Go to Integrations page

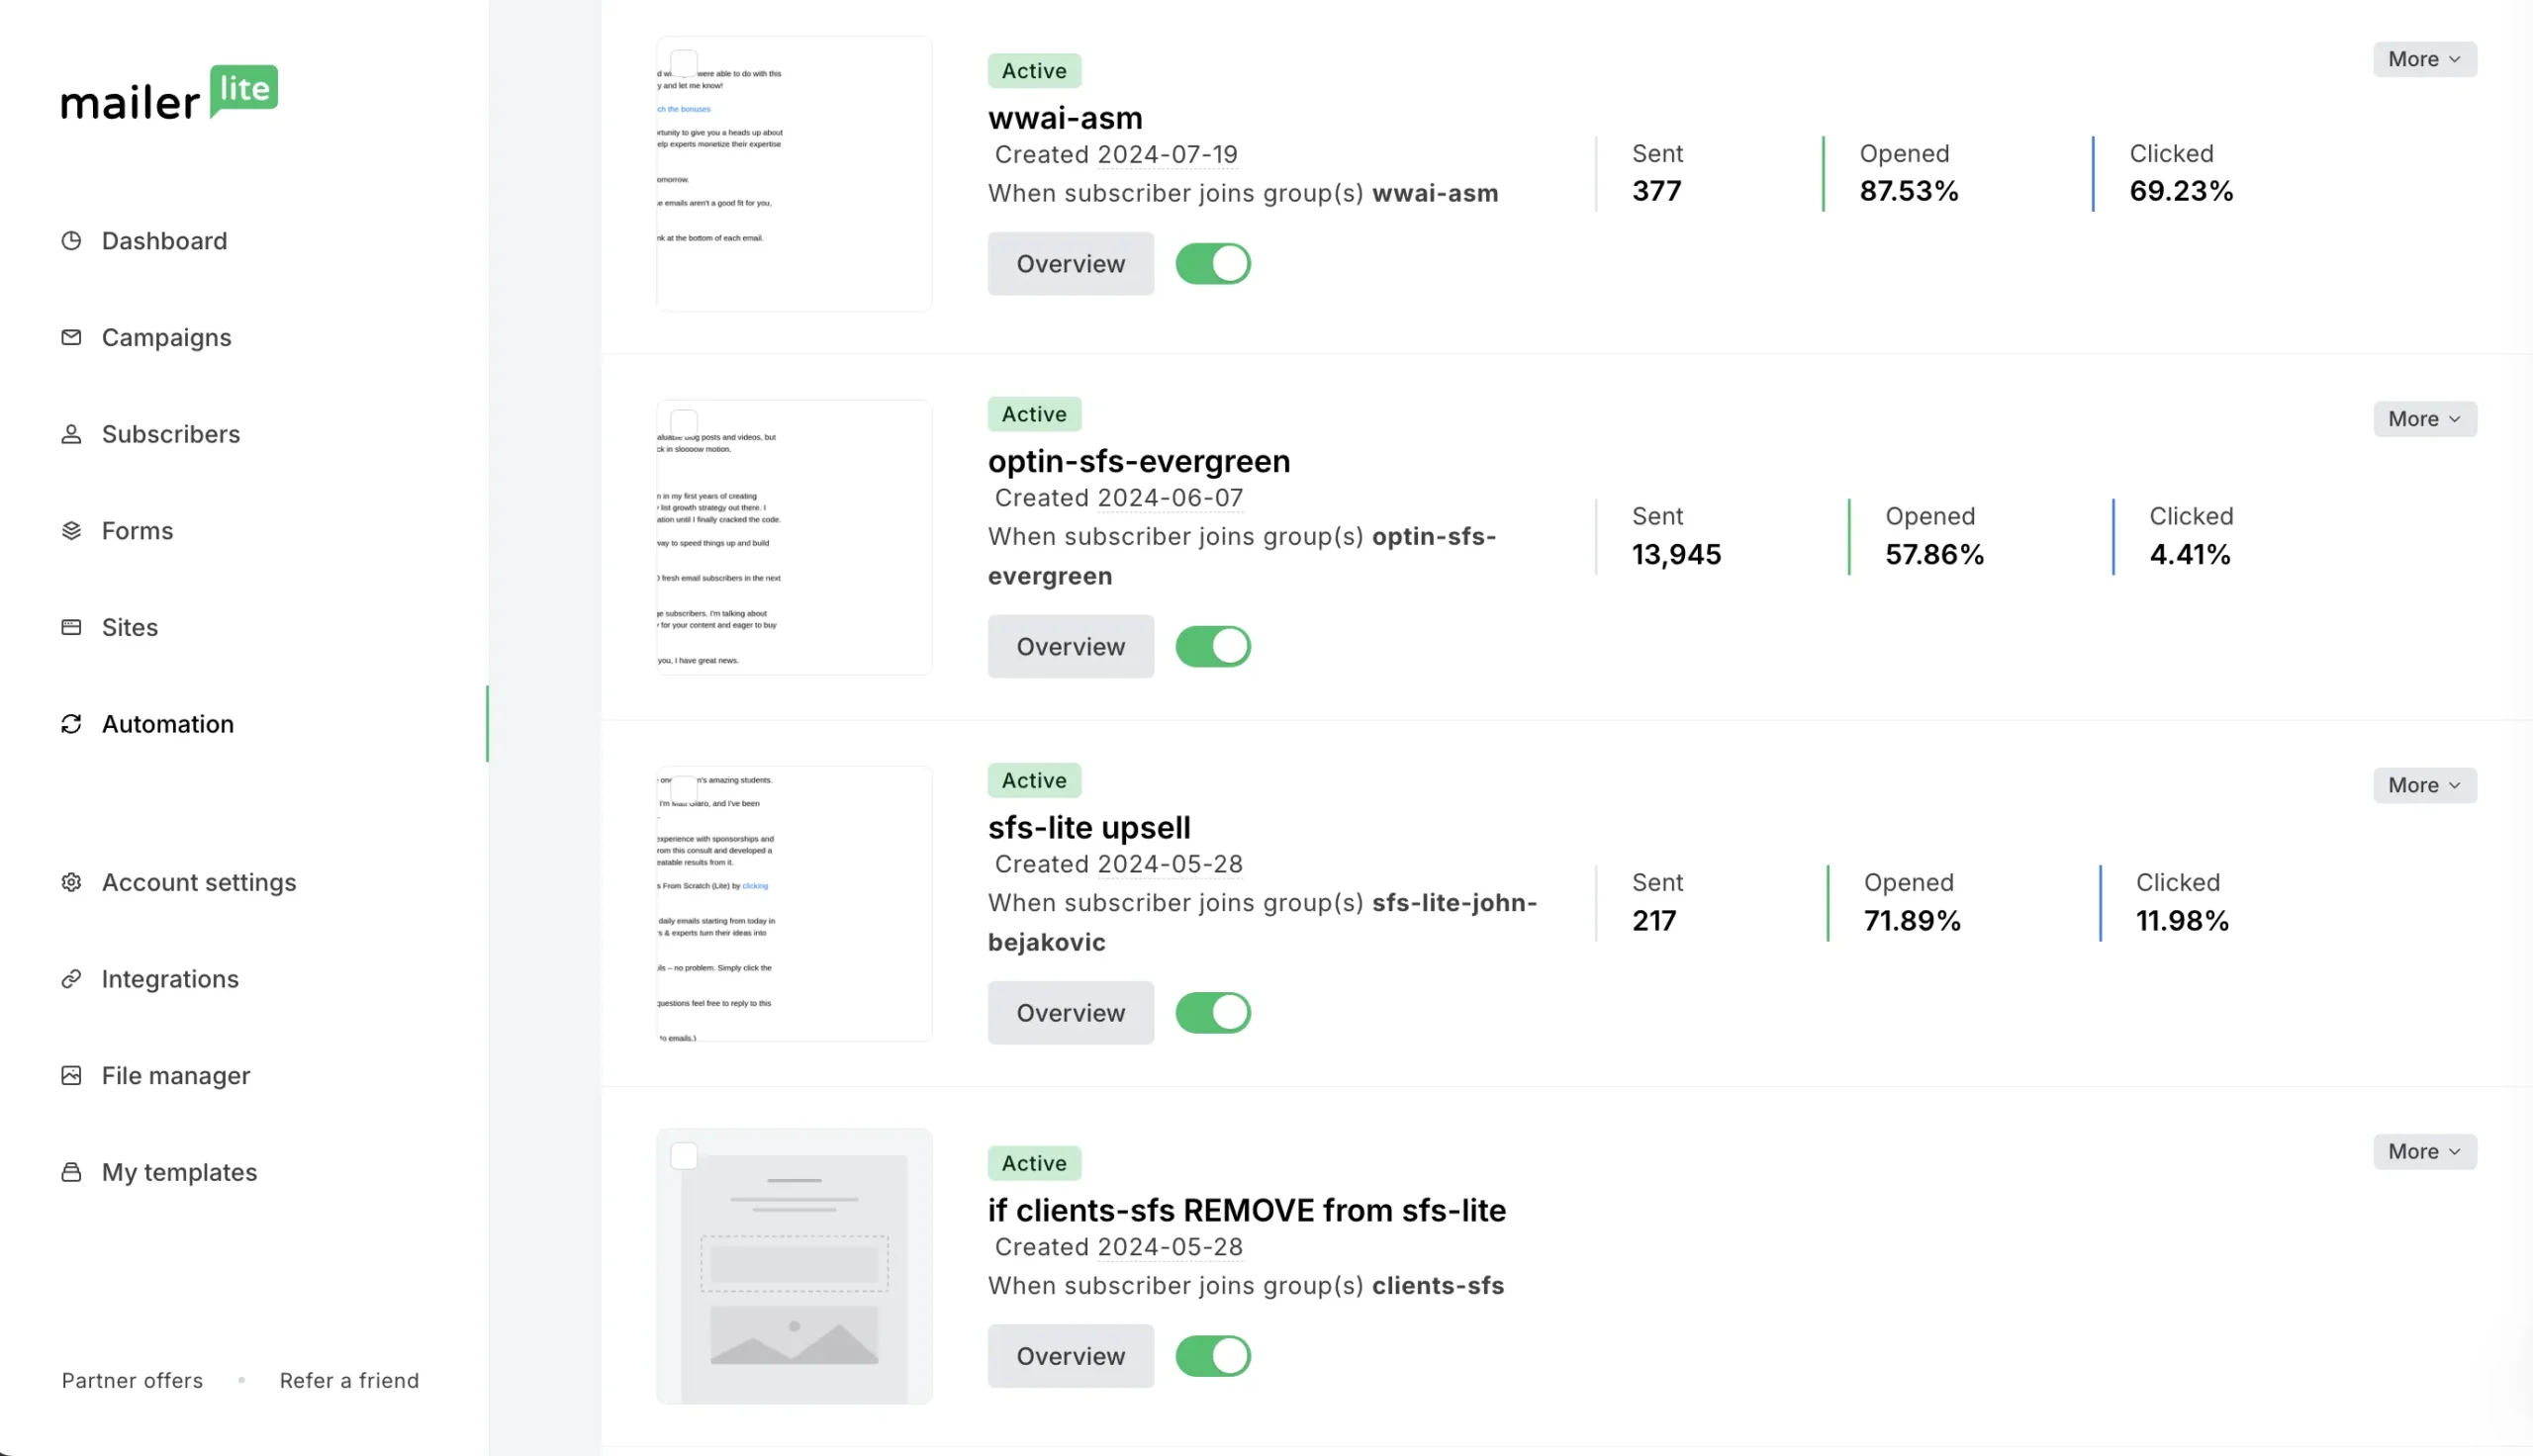pyautogui.click(x=170, y=979)
